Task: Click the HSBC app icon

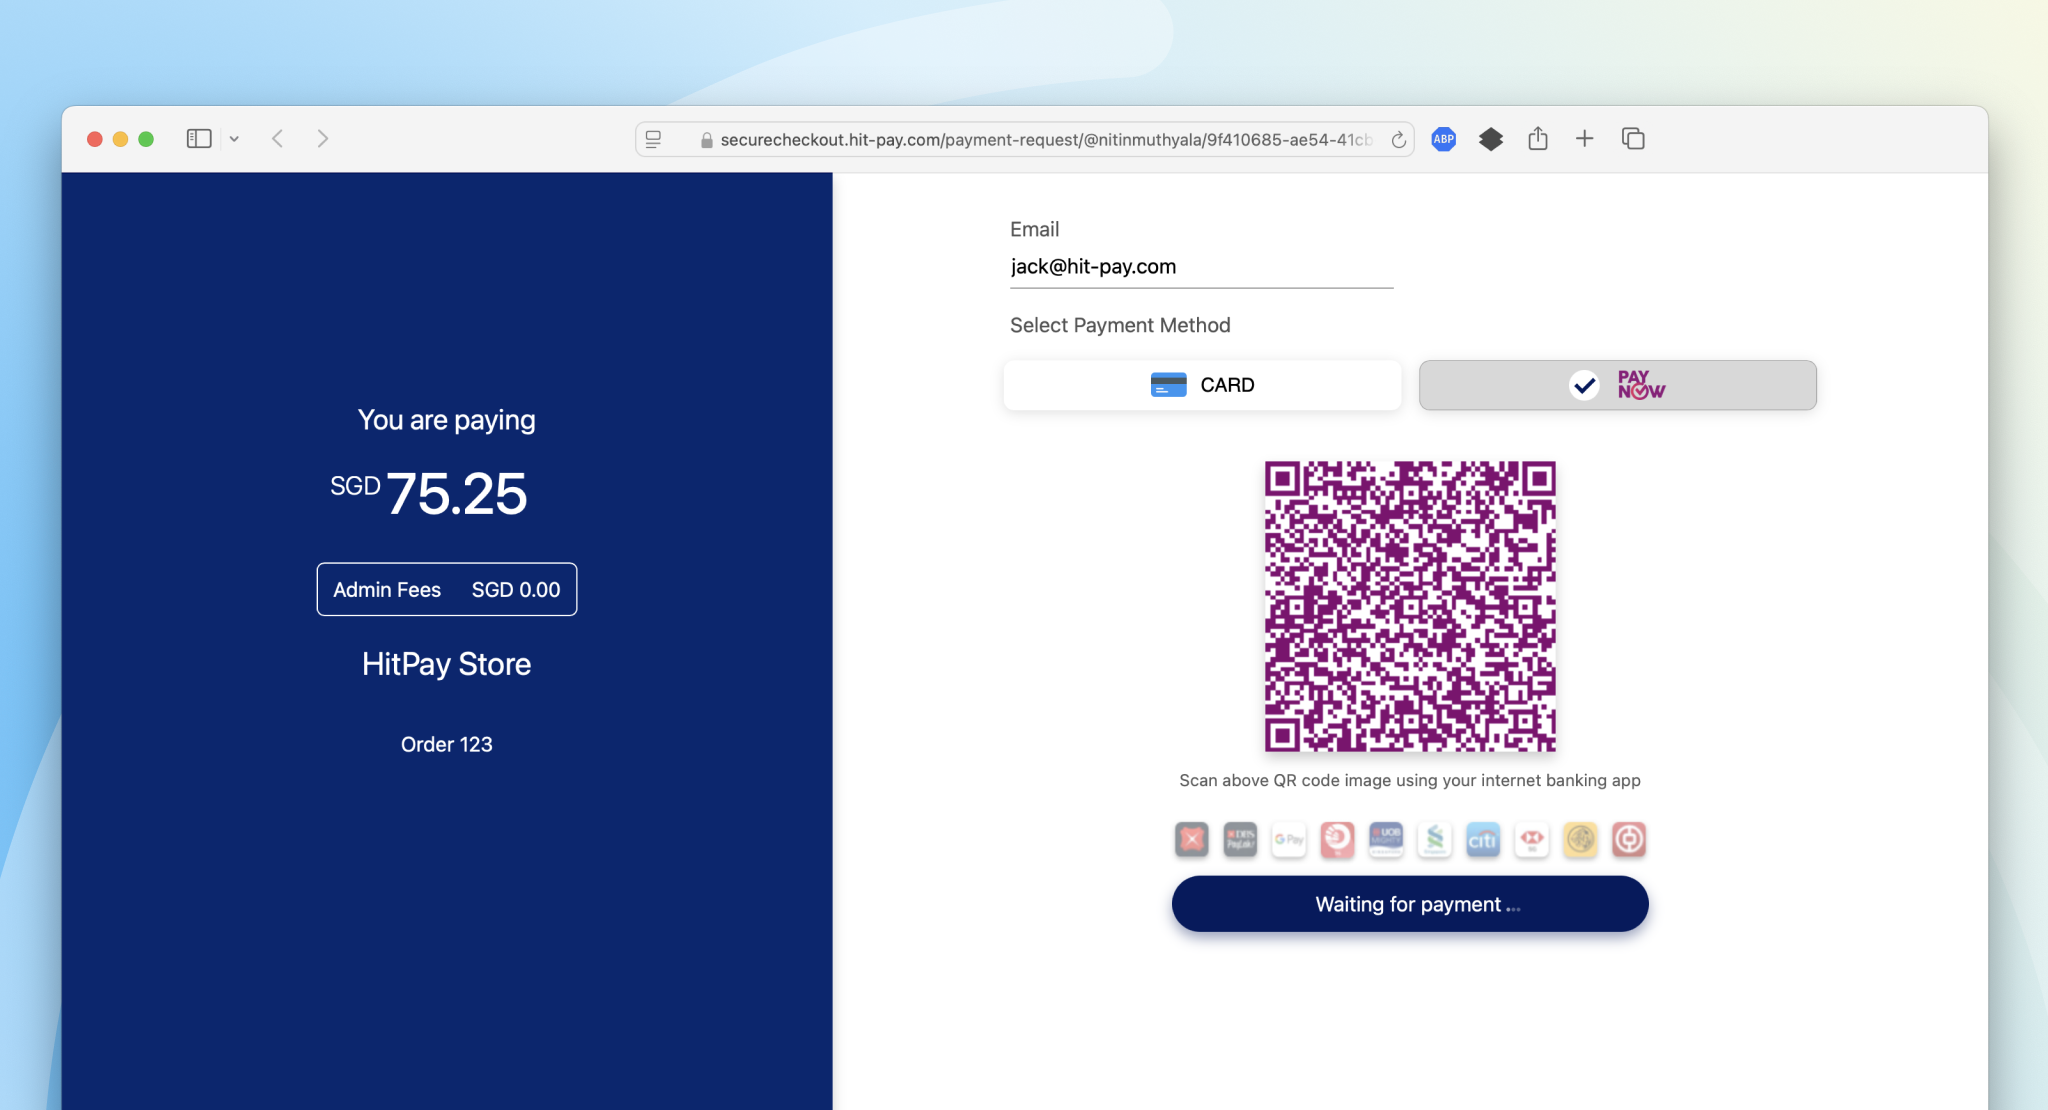Action: (x=1532, y=840)
